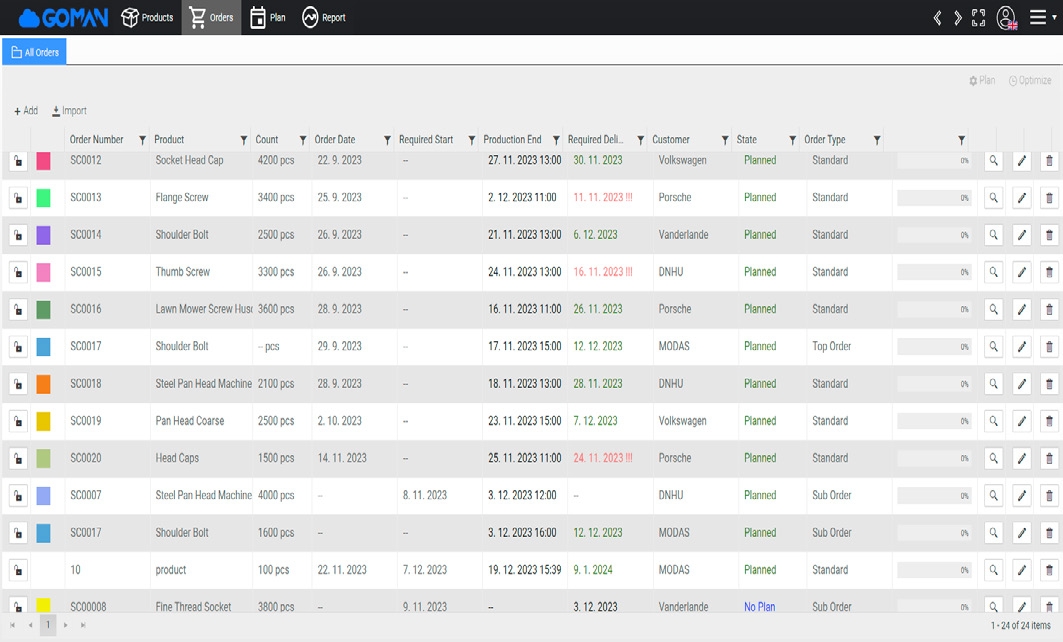
Task: Delete order SC0018 with trash icon
Action: [x=1049, y=384]
